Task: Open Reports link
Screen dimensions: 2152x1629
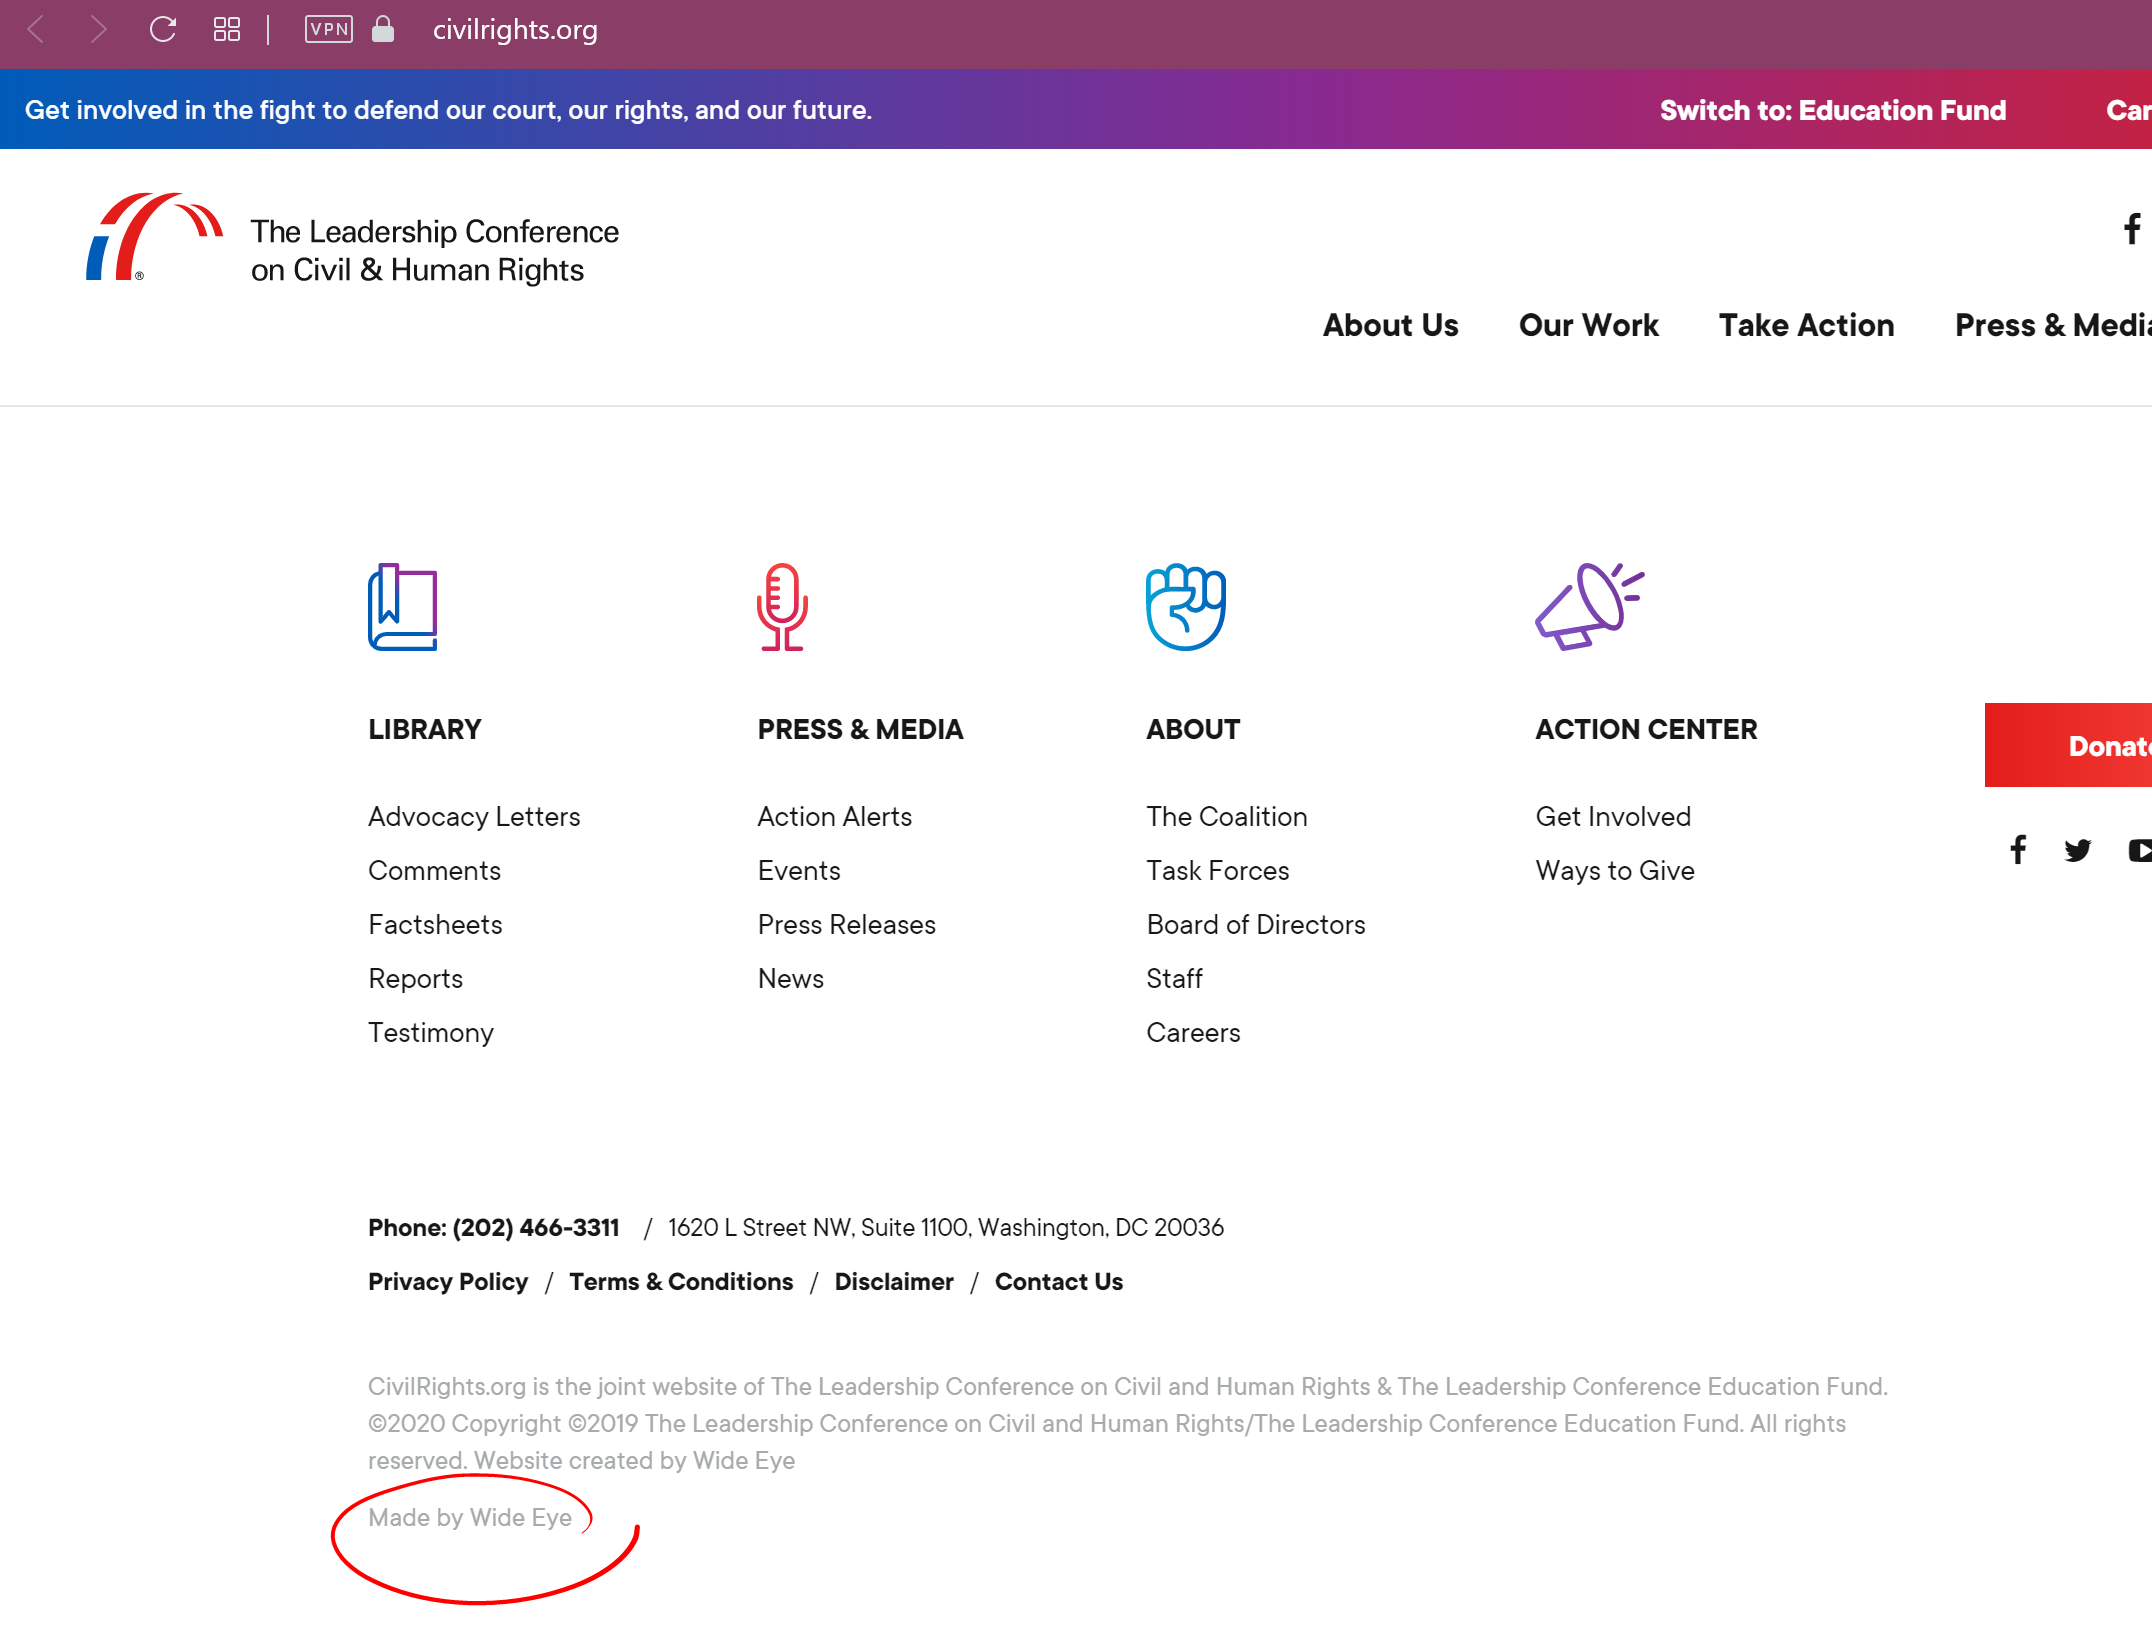Action: 415,978
